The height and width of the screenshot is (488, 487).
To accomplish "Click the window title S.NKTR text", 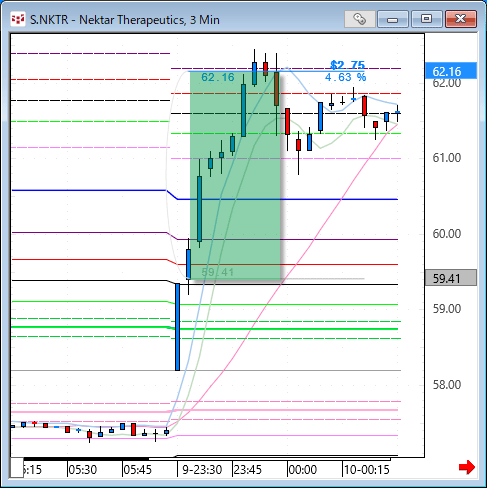I will pos(49,20).
